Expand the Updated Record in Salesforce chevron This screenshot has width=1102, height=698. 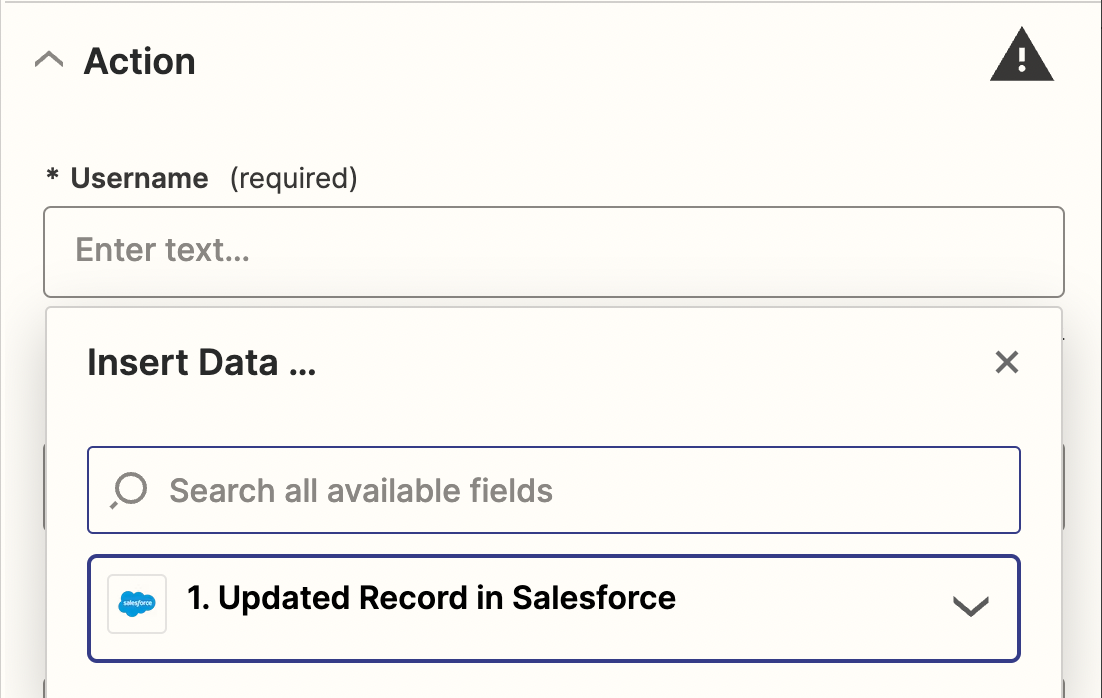(971, 606)
